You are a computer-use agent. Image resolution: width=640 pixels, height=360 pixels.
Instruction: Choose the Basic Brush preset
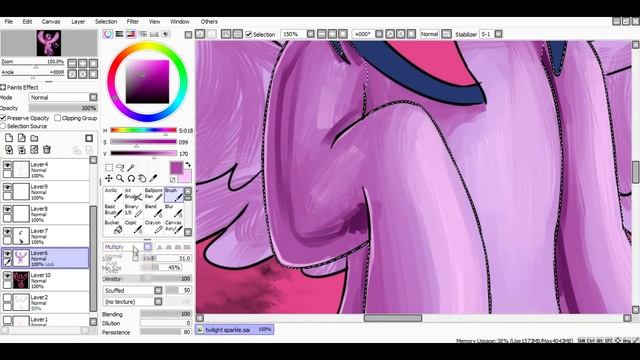pos(113,211)
